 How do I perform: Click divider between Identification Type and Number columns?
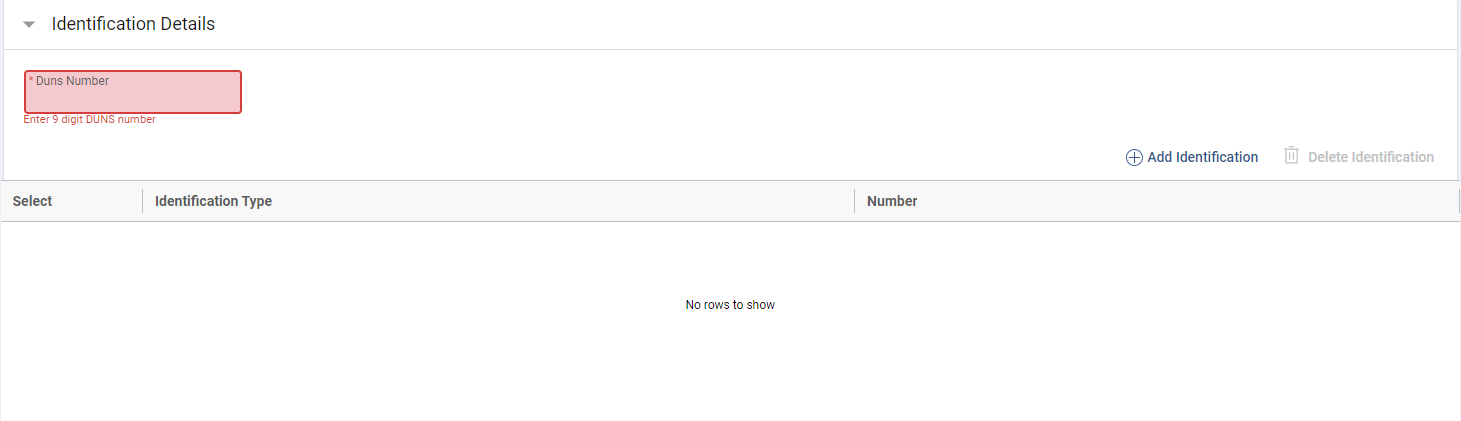pos(854,201)
